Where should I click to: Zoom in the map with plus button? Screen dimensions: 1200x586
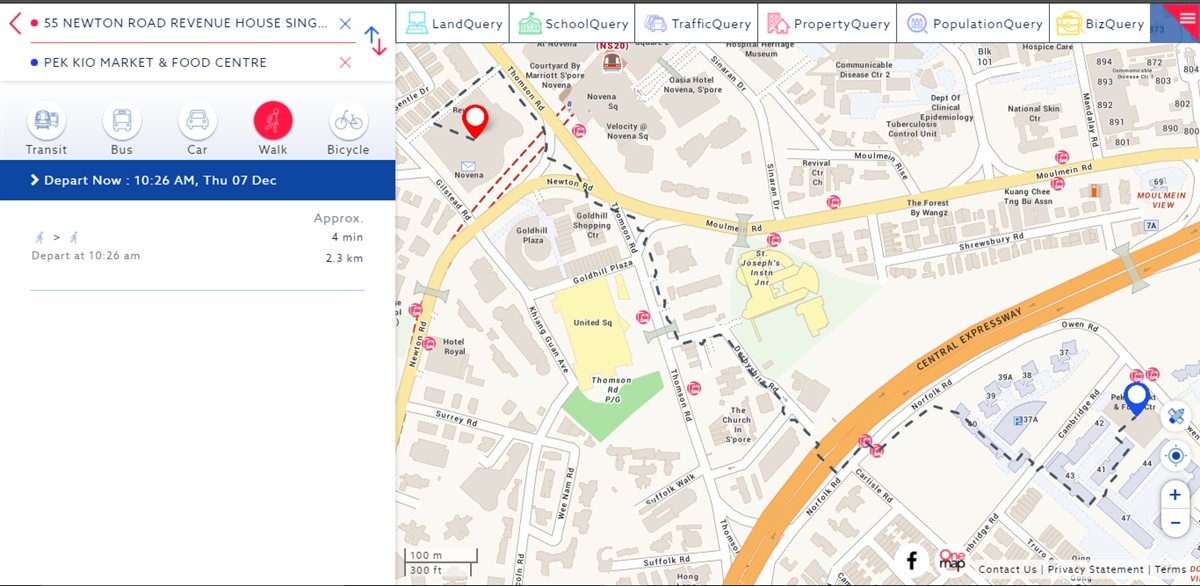tap(1175, 495)
